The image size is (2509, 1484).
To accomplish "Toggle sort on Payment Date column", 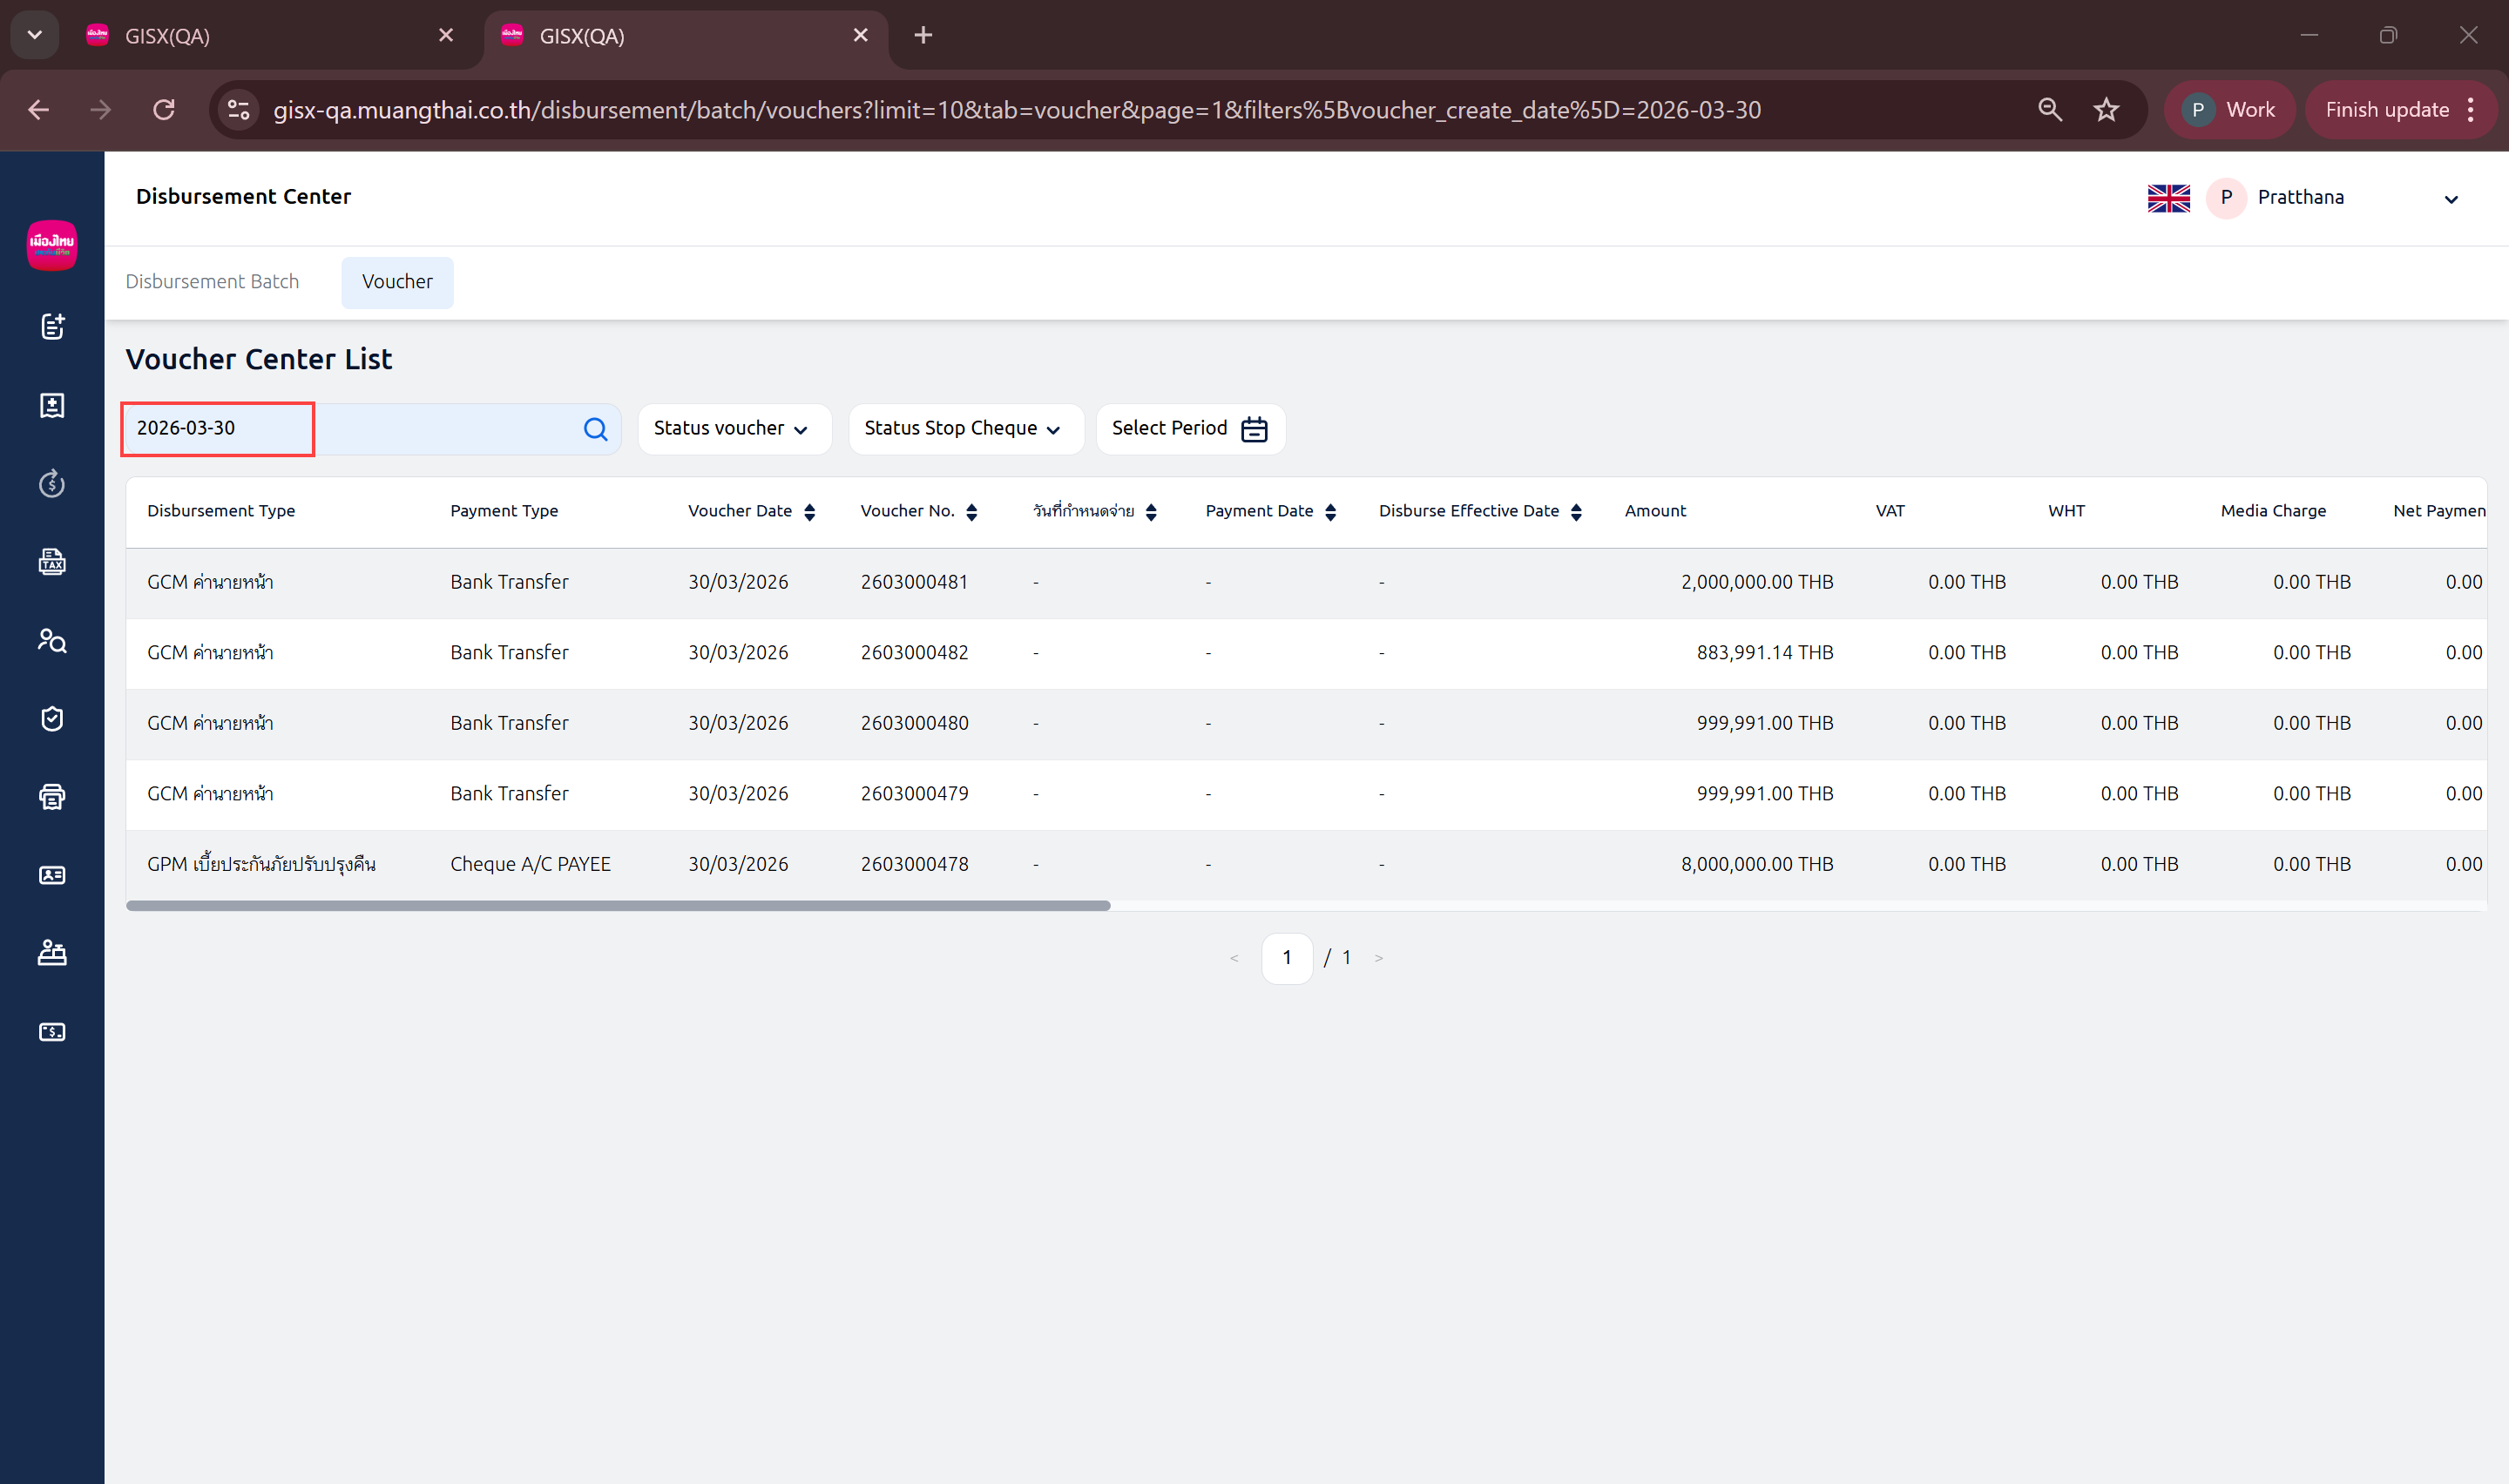I will click(1330, 512).
